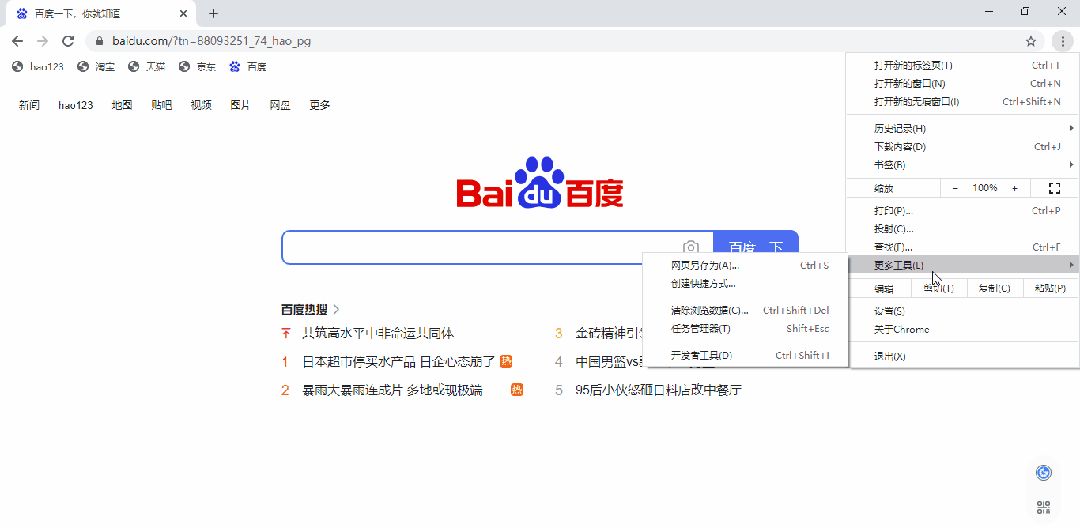Expand the 更多工具(L) submenu

tap(963, 265)
